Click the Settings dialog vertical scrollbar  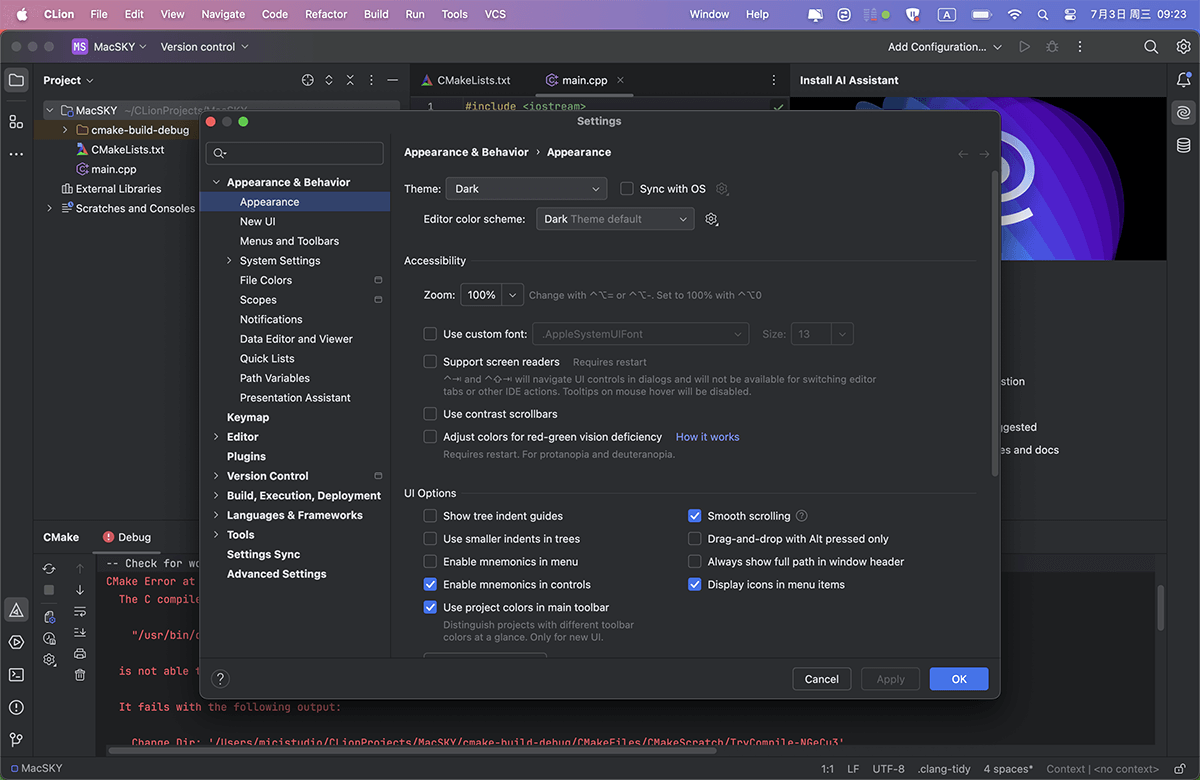click(x=994, y=323)
